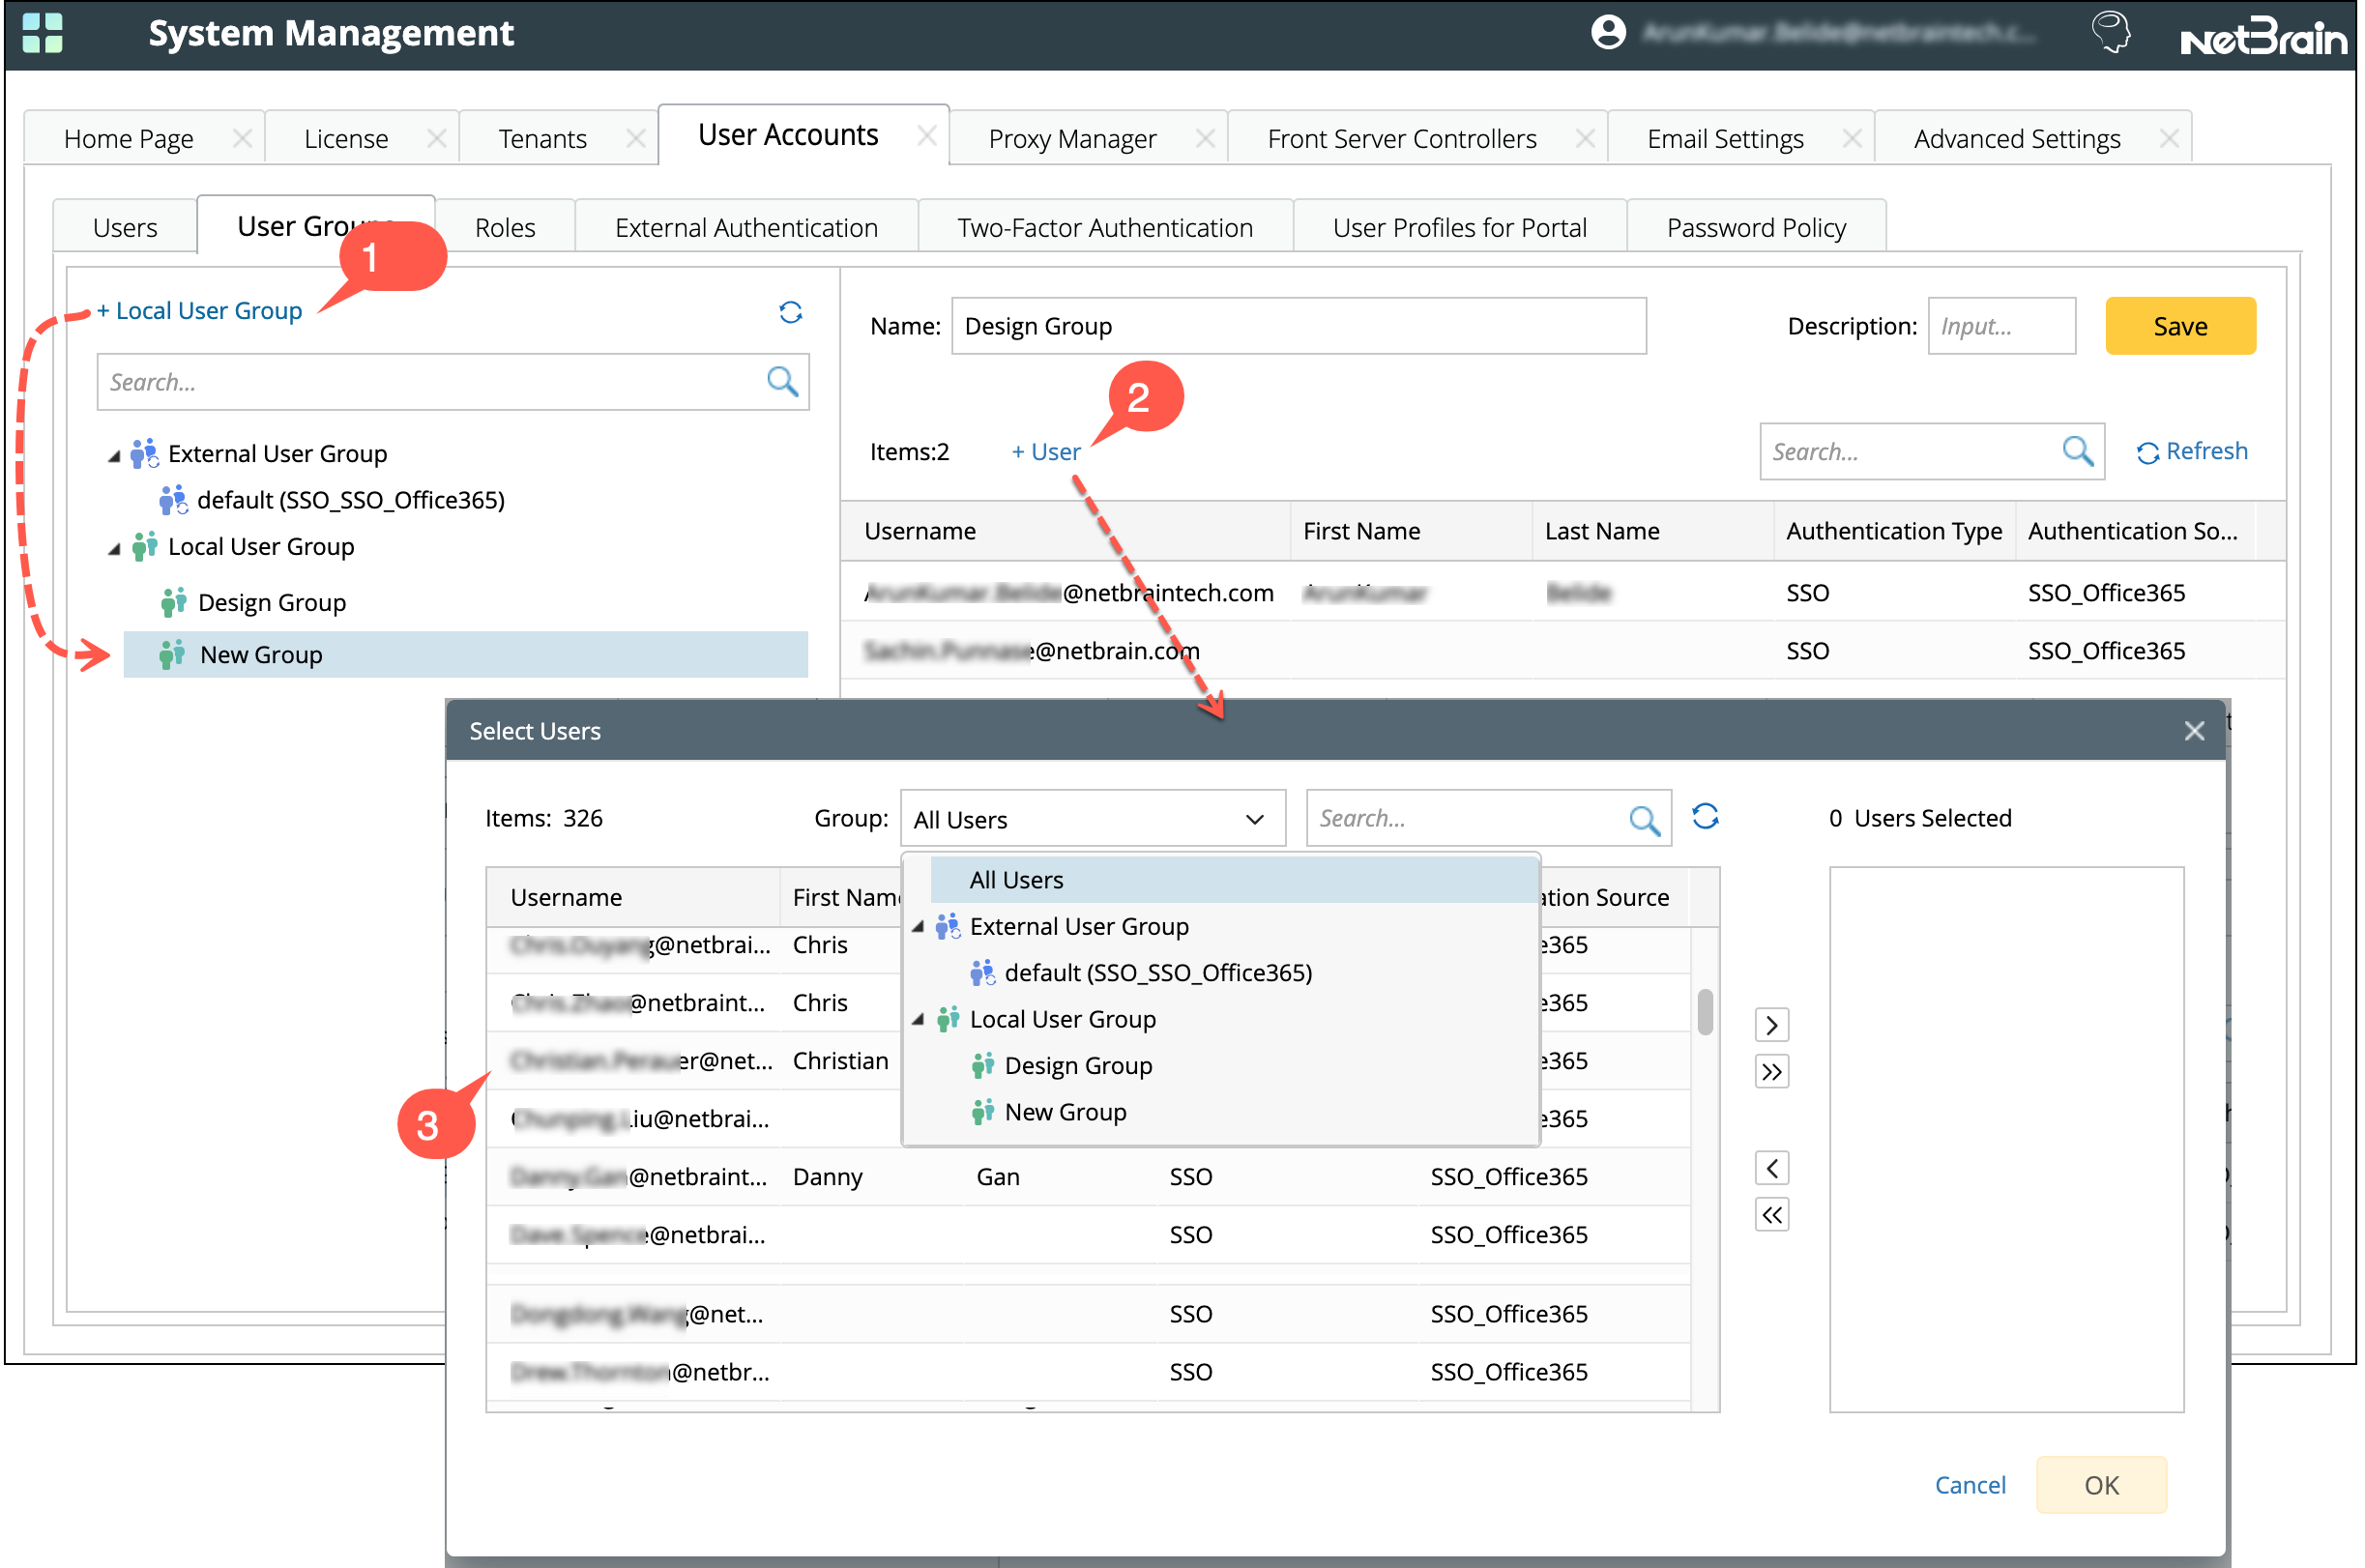Click the refresh icon in the Select Users dialog
The height and width of the screenshot is (1568, 2365).
point(1705,817)
